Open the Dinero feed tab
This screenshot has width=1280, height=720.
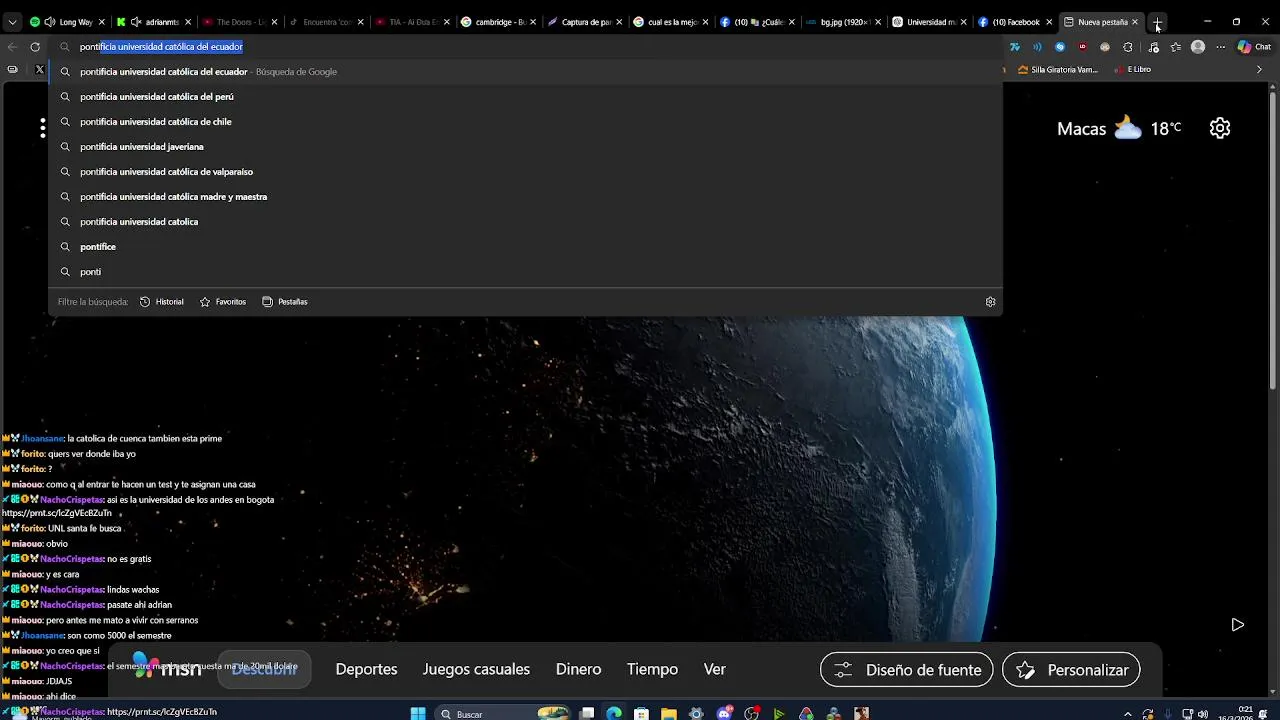coord(579,669)
